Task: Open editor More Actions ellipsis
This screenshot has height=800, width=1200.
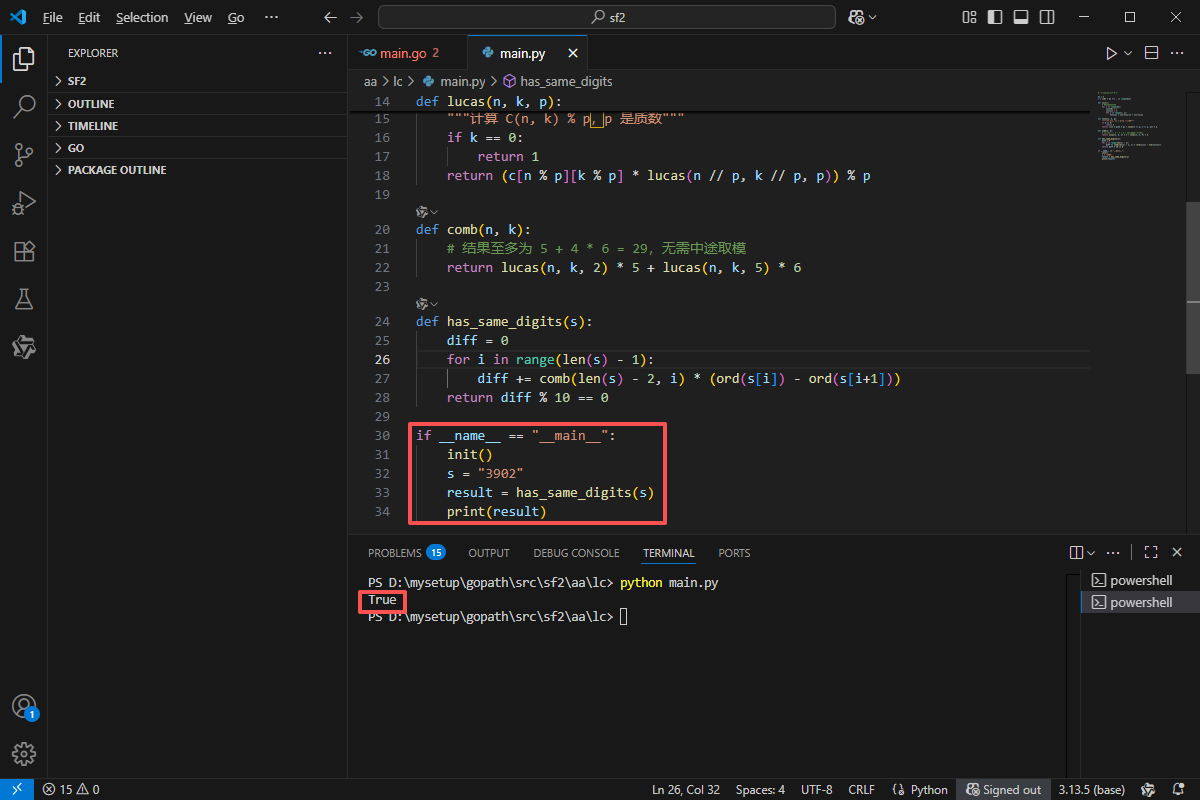Action: (x=1178, y=53)
